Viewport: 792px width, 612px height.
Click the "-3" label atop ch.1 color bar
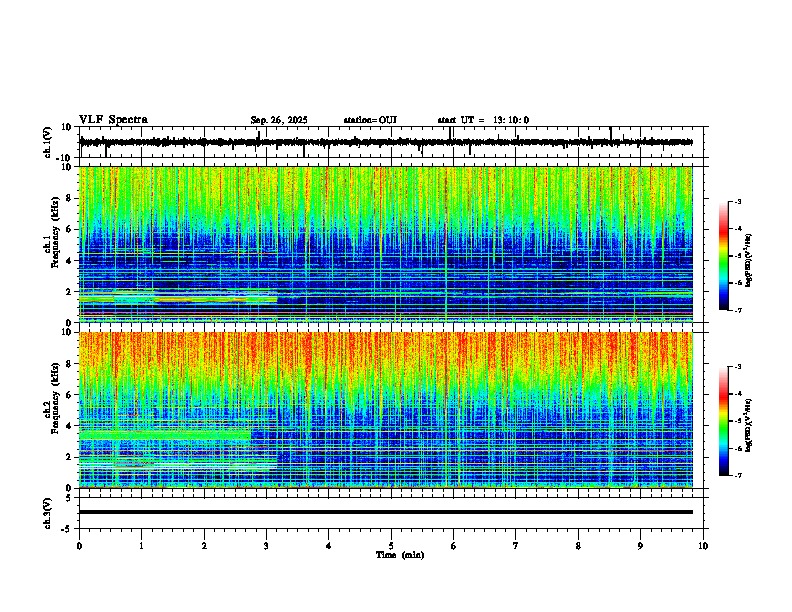(x=737, y=202)
